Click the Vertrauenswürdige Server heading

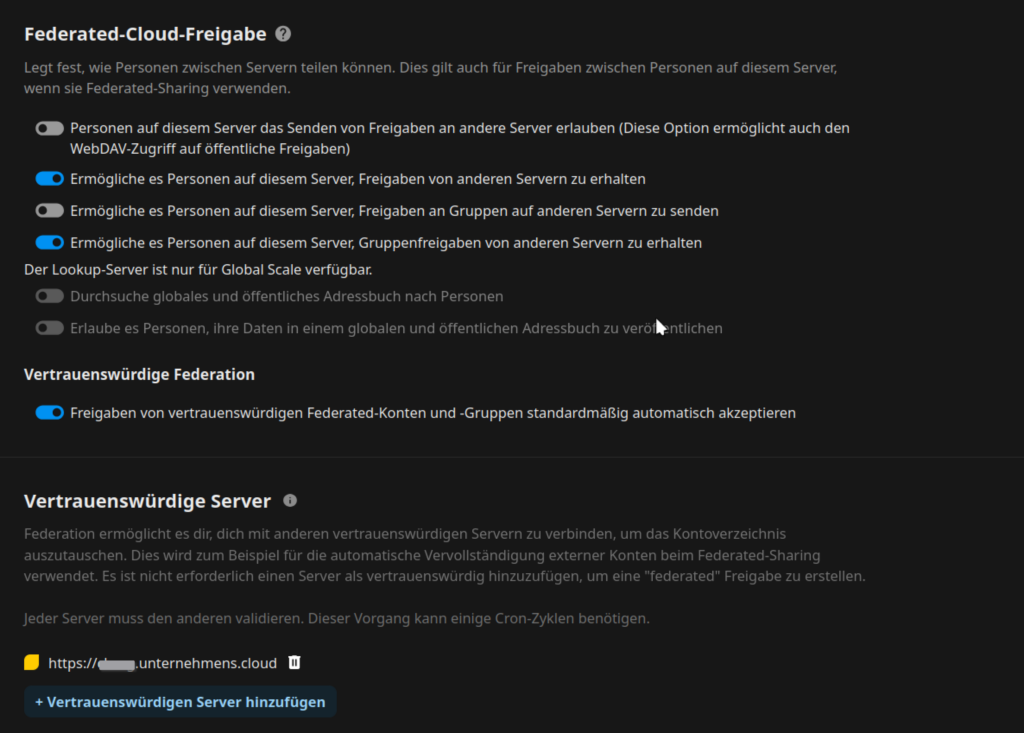pos(147,501)
